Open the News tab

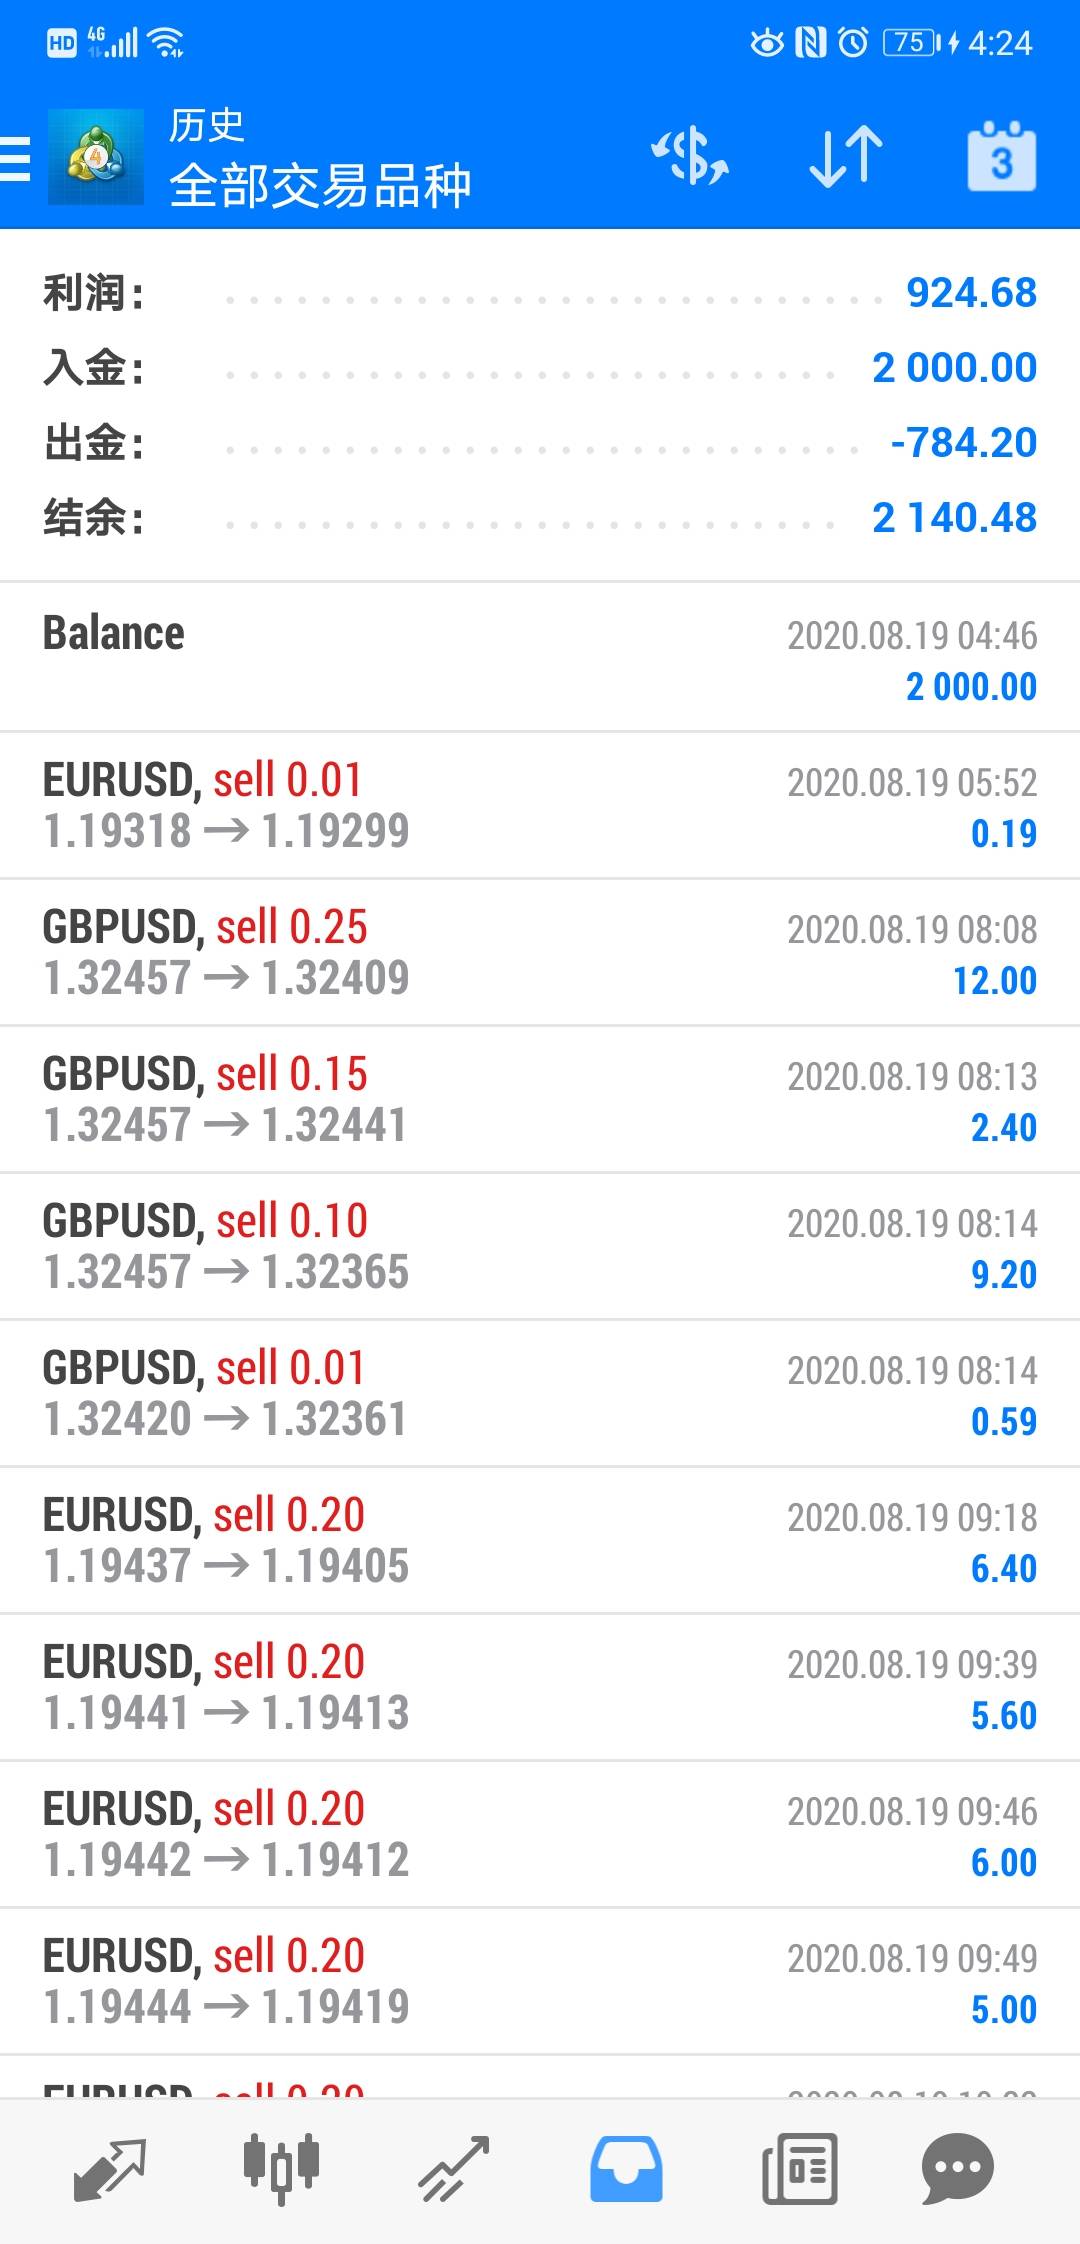point(799,2170)
